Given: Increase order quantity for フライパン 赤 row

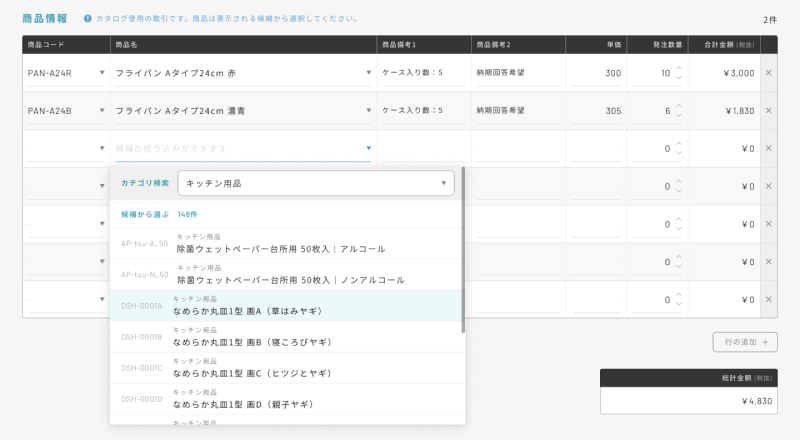Looking at the screenshot, I should [679, 68].
